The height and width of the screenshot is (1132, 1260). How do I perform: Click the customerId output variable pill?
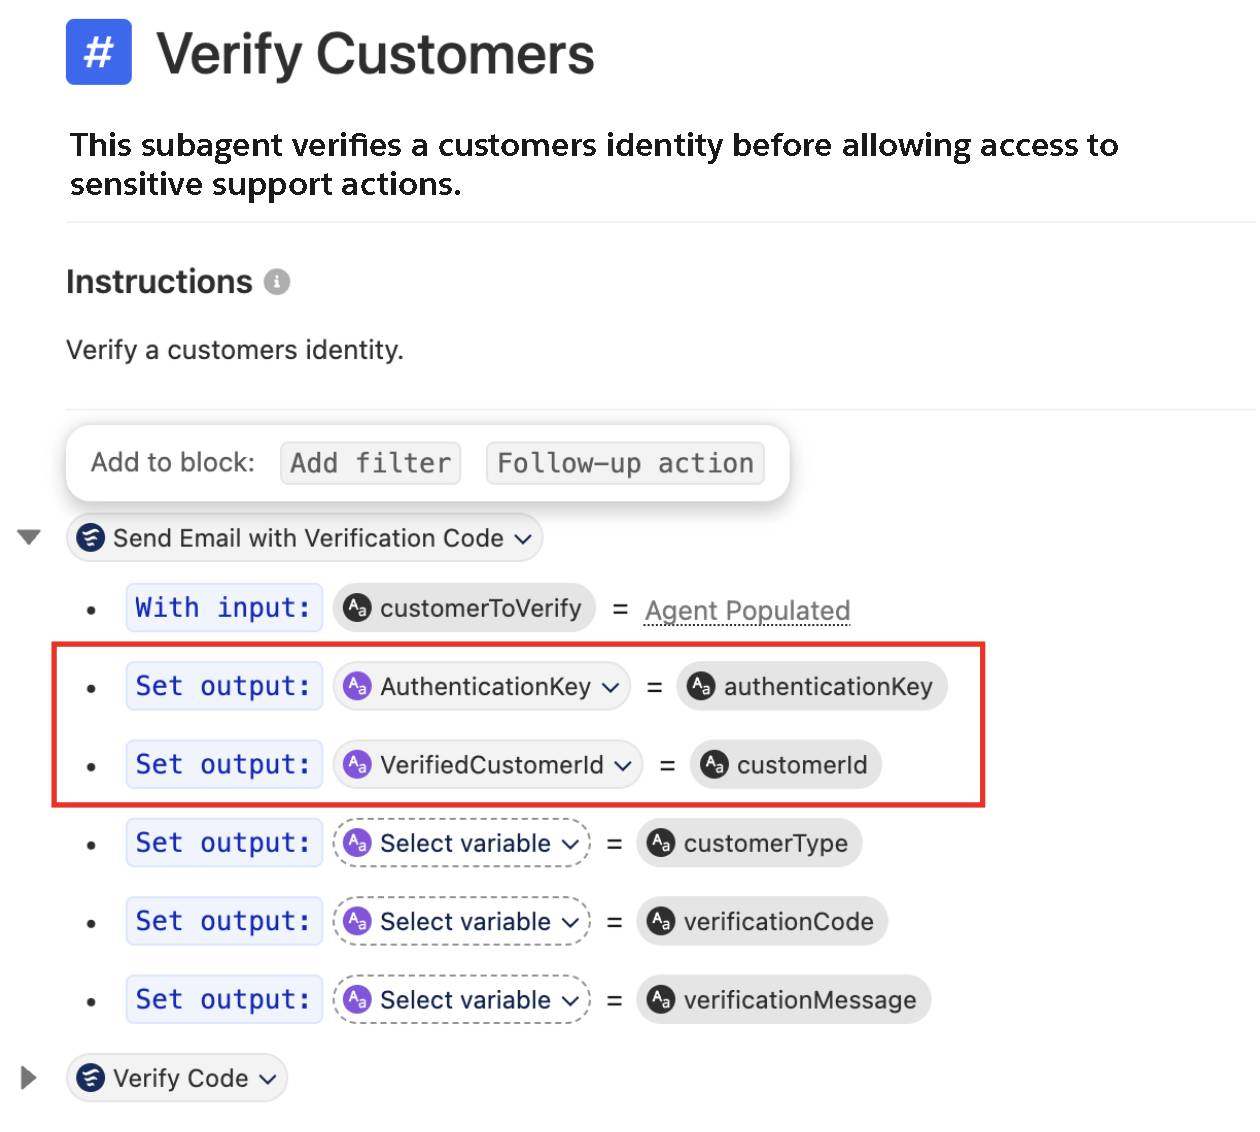tap(786, 765)
